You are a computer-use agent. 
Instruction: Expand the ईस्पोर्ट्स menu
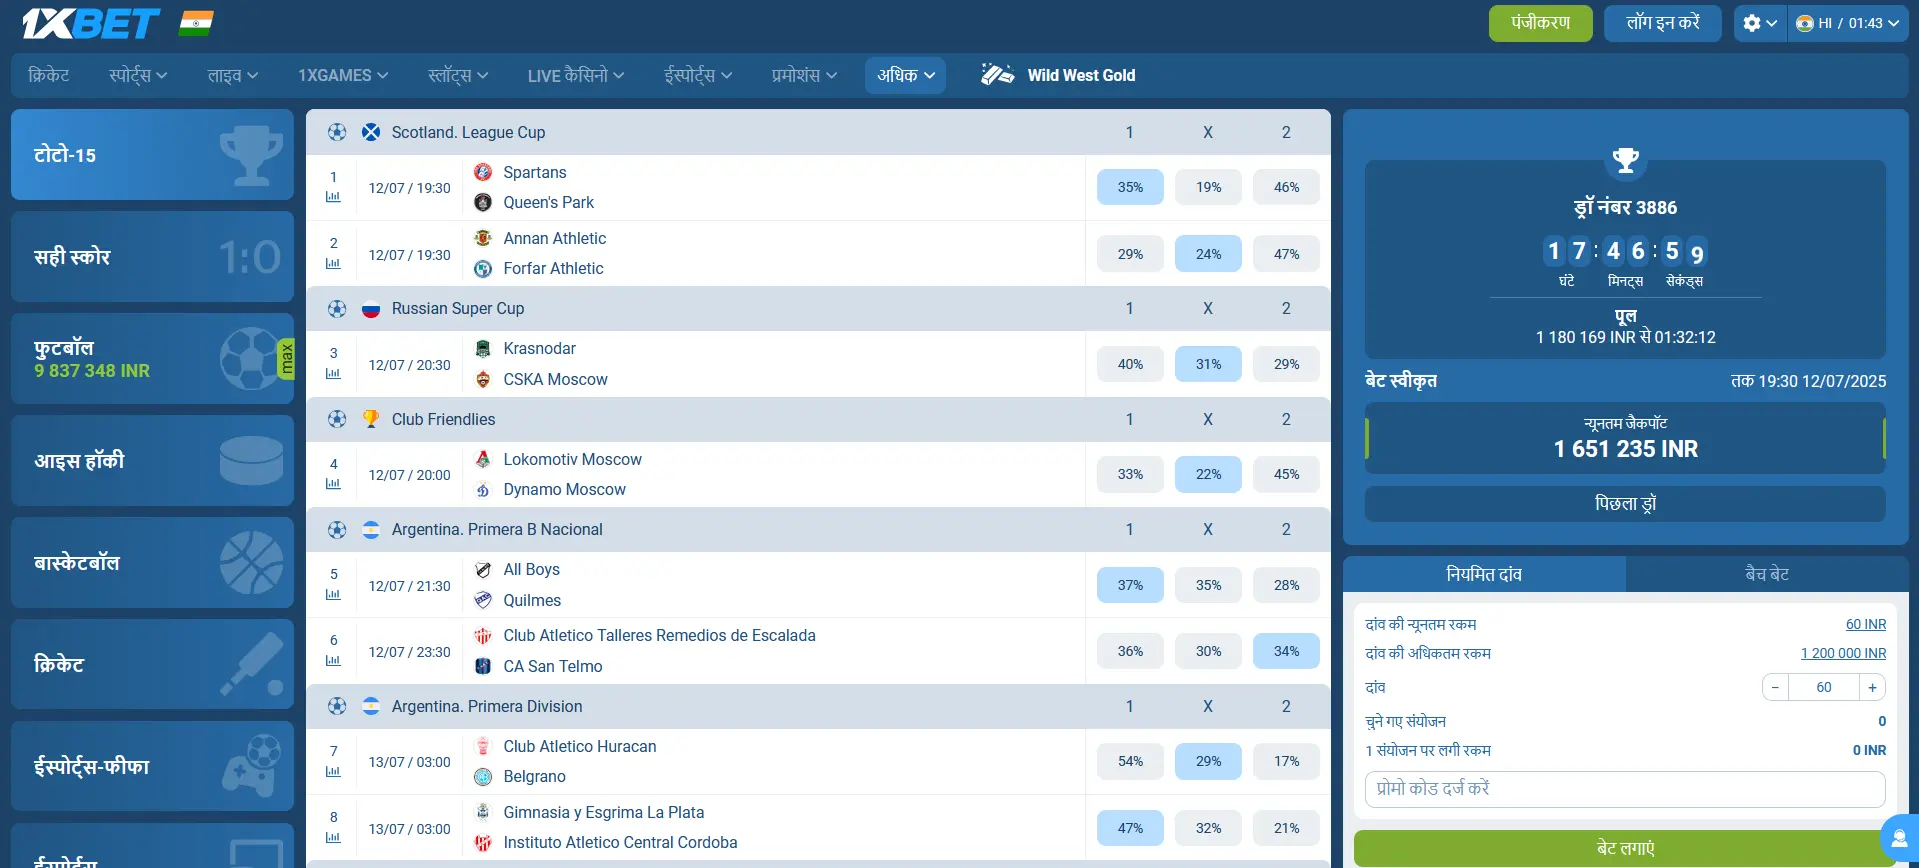point(698,75)
